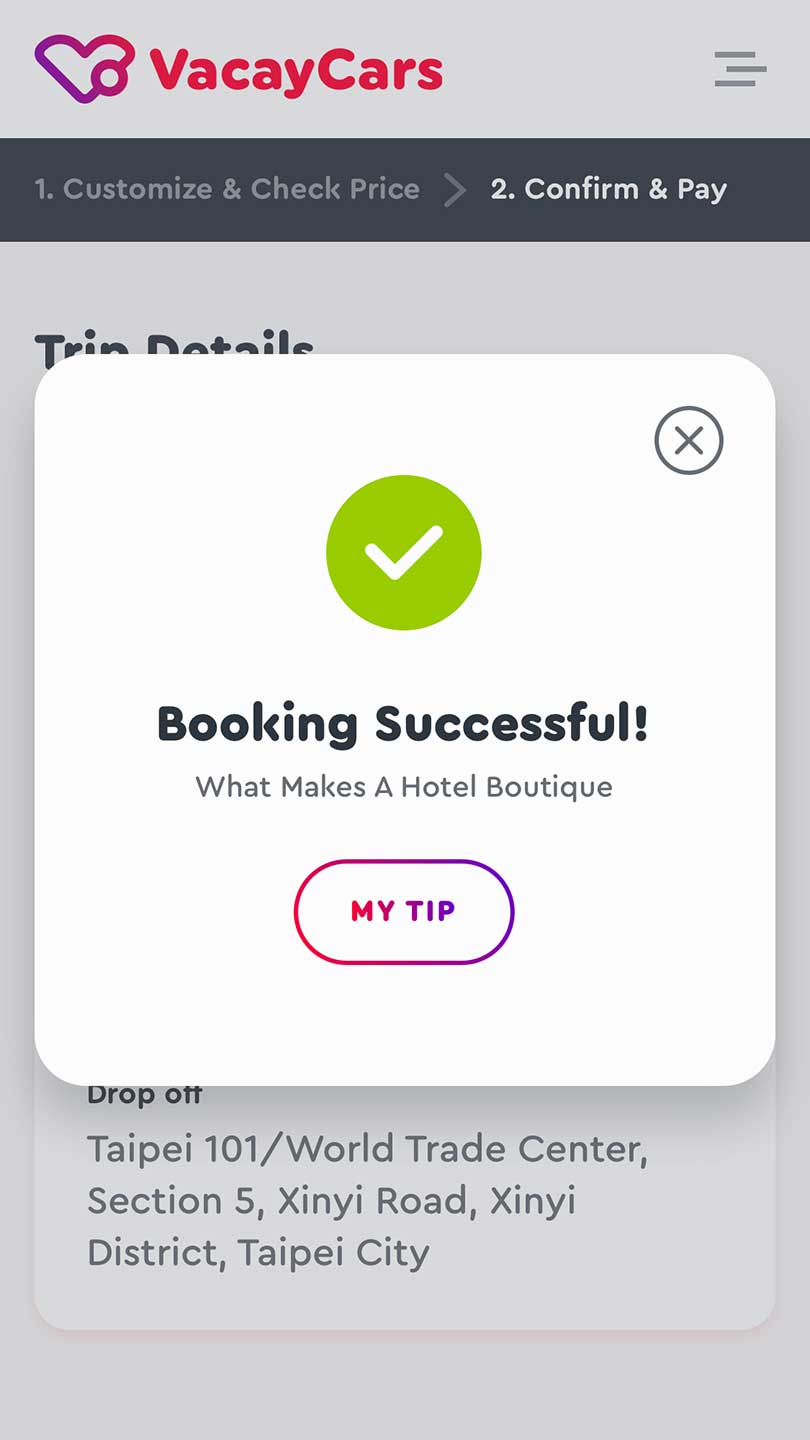Click the green success checkmark icon
810x1440 pixels.
pyautogui.click(x=404, y=552)
